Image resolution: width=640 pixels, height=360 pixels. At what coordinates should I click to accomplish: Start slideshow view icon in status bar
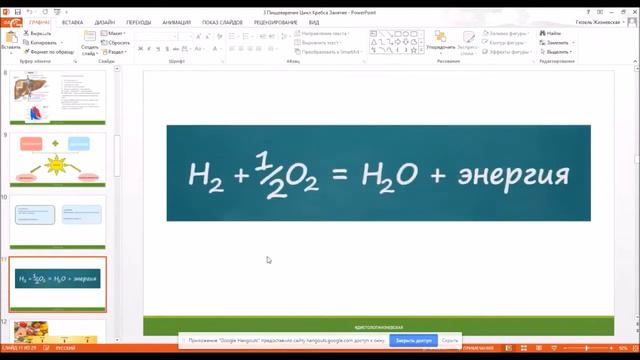(554, 348)
